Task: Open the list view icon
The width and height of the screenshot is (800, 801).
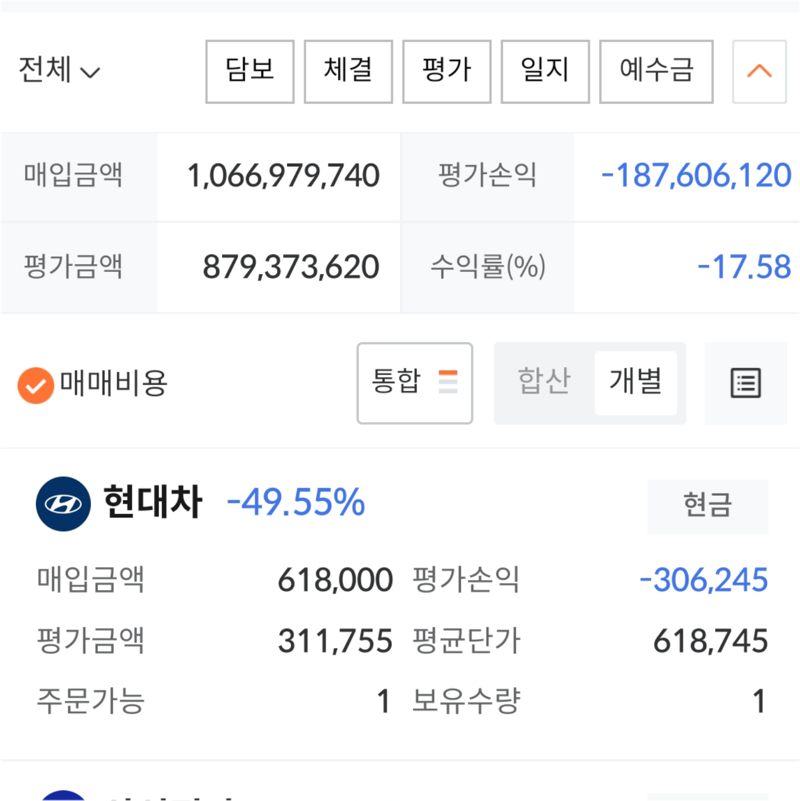Action: coord(746,383)
